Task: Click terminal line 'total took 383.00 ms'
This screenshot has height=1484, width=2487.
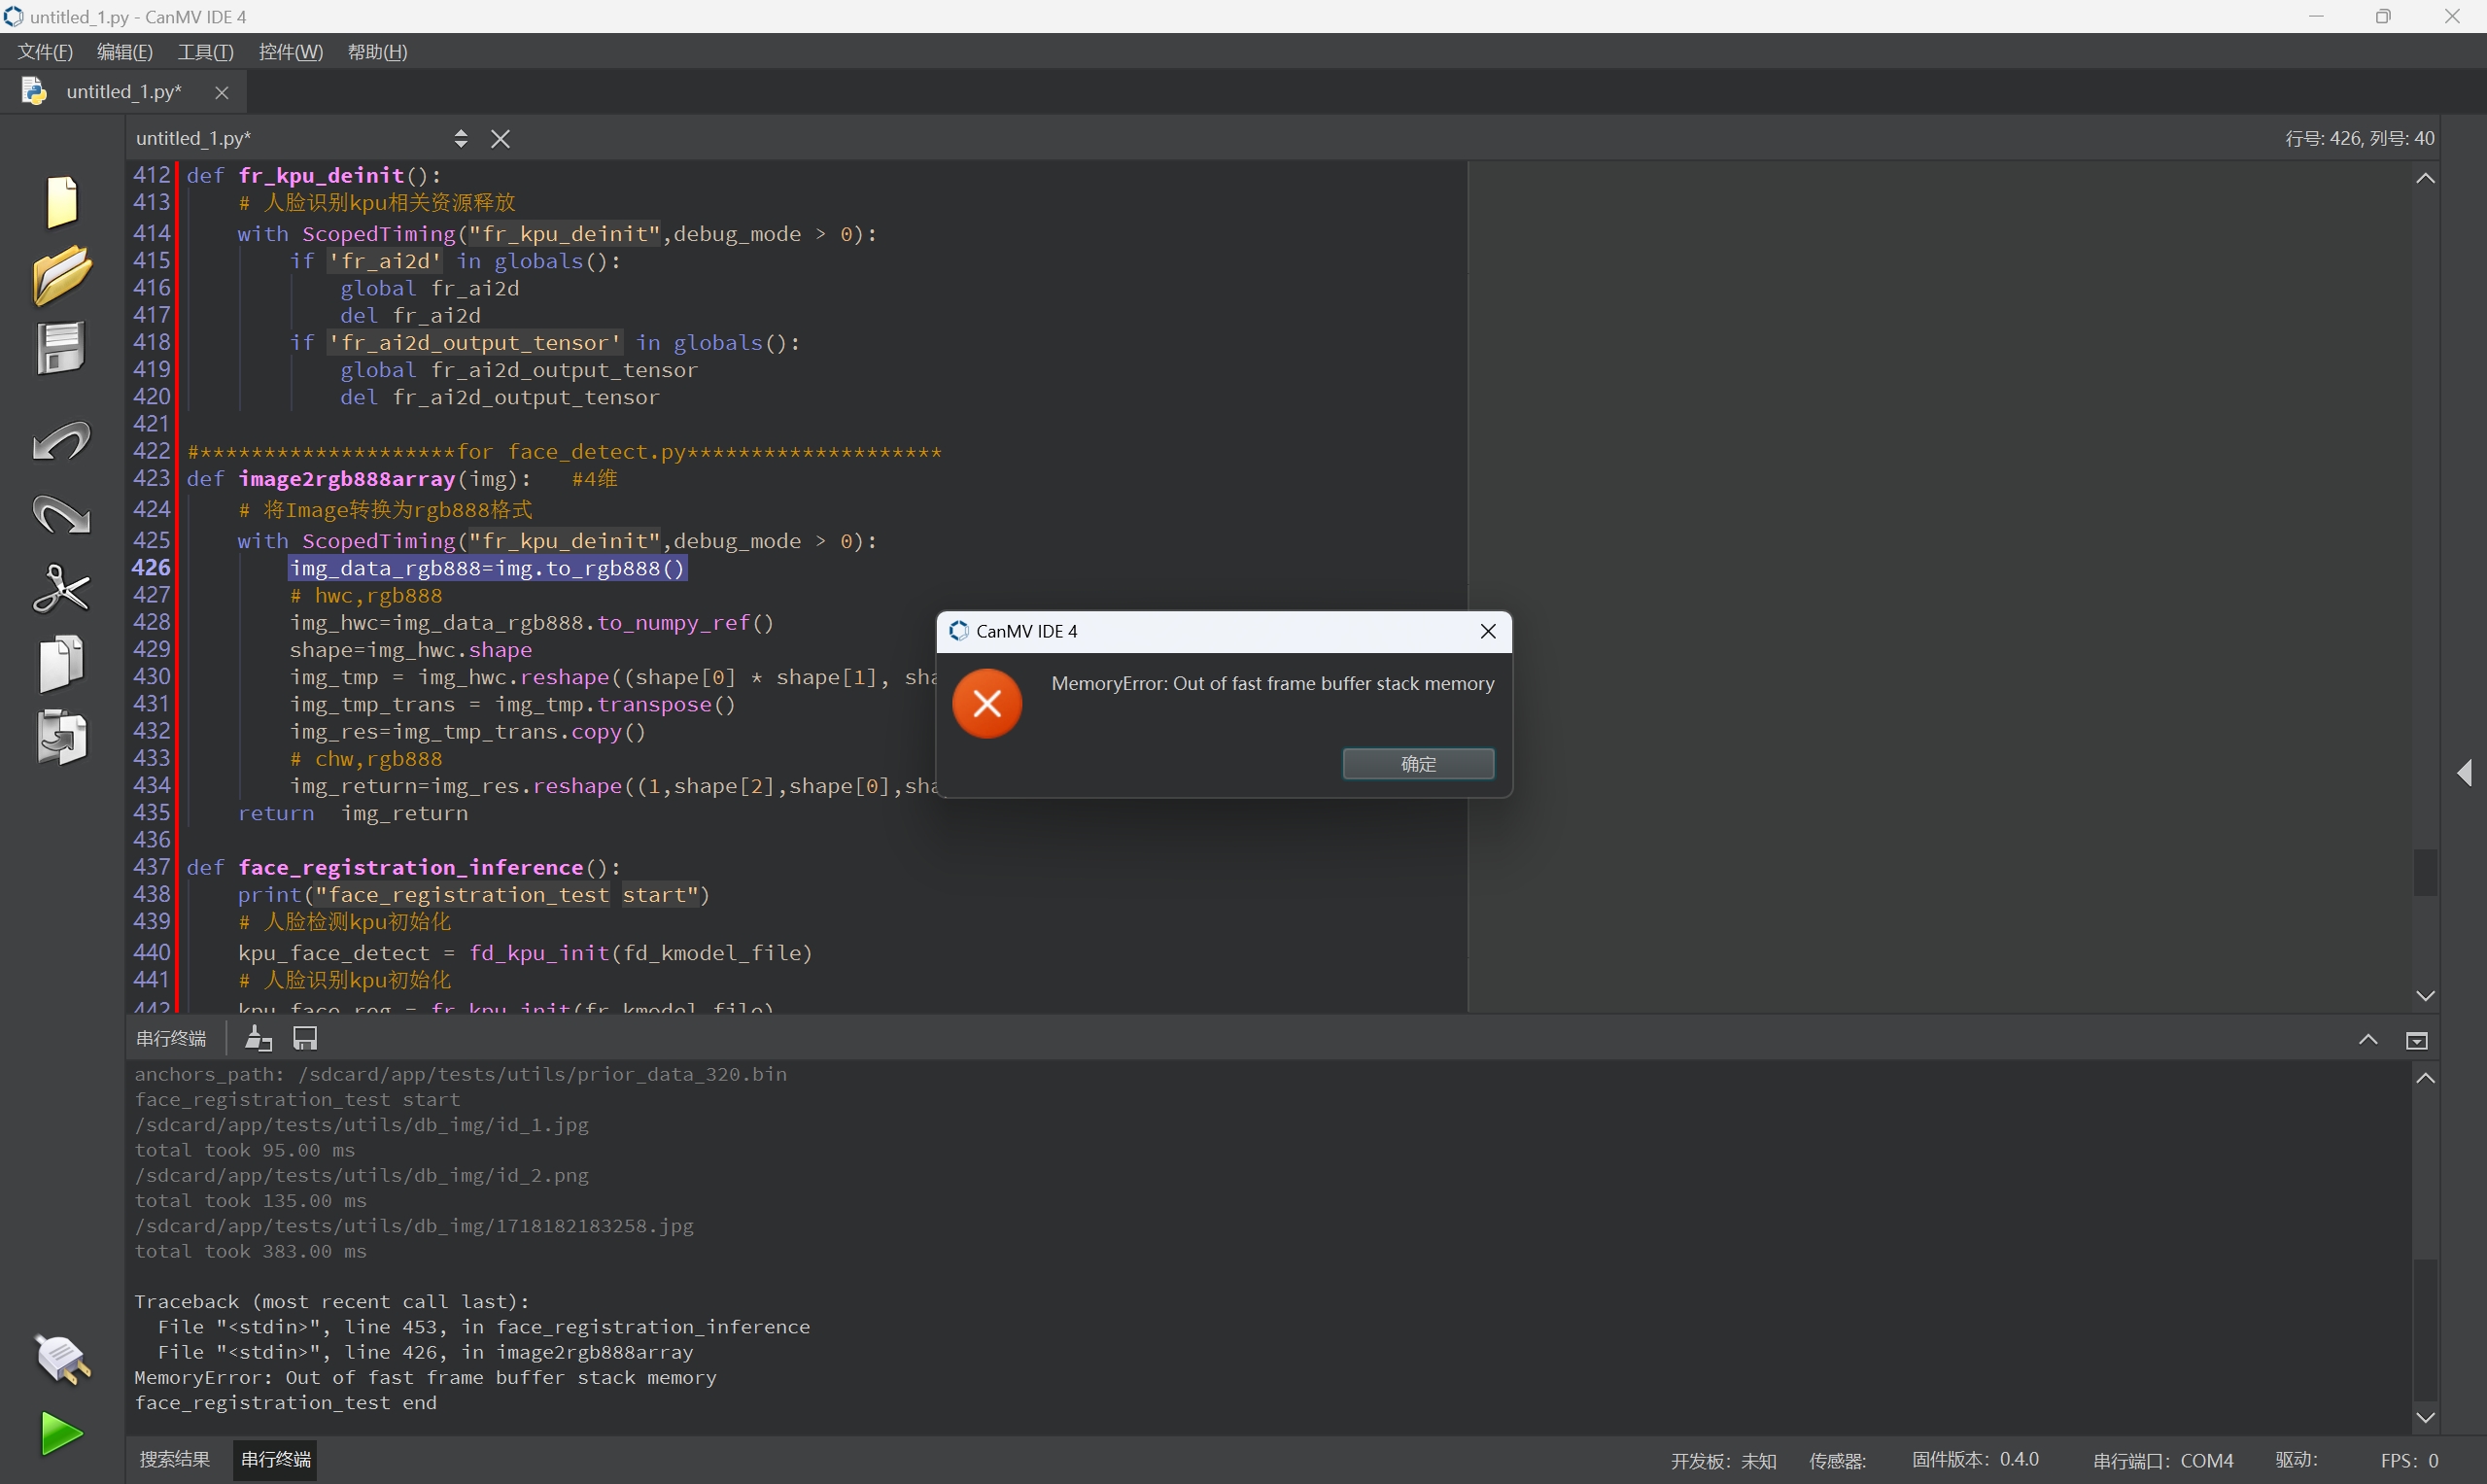Action: click(250, 1251)
